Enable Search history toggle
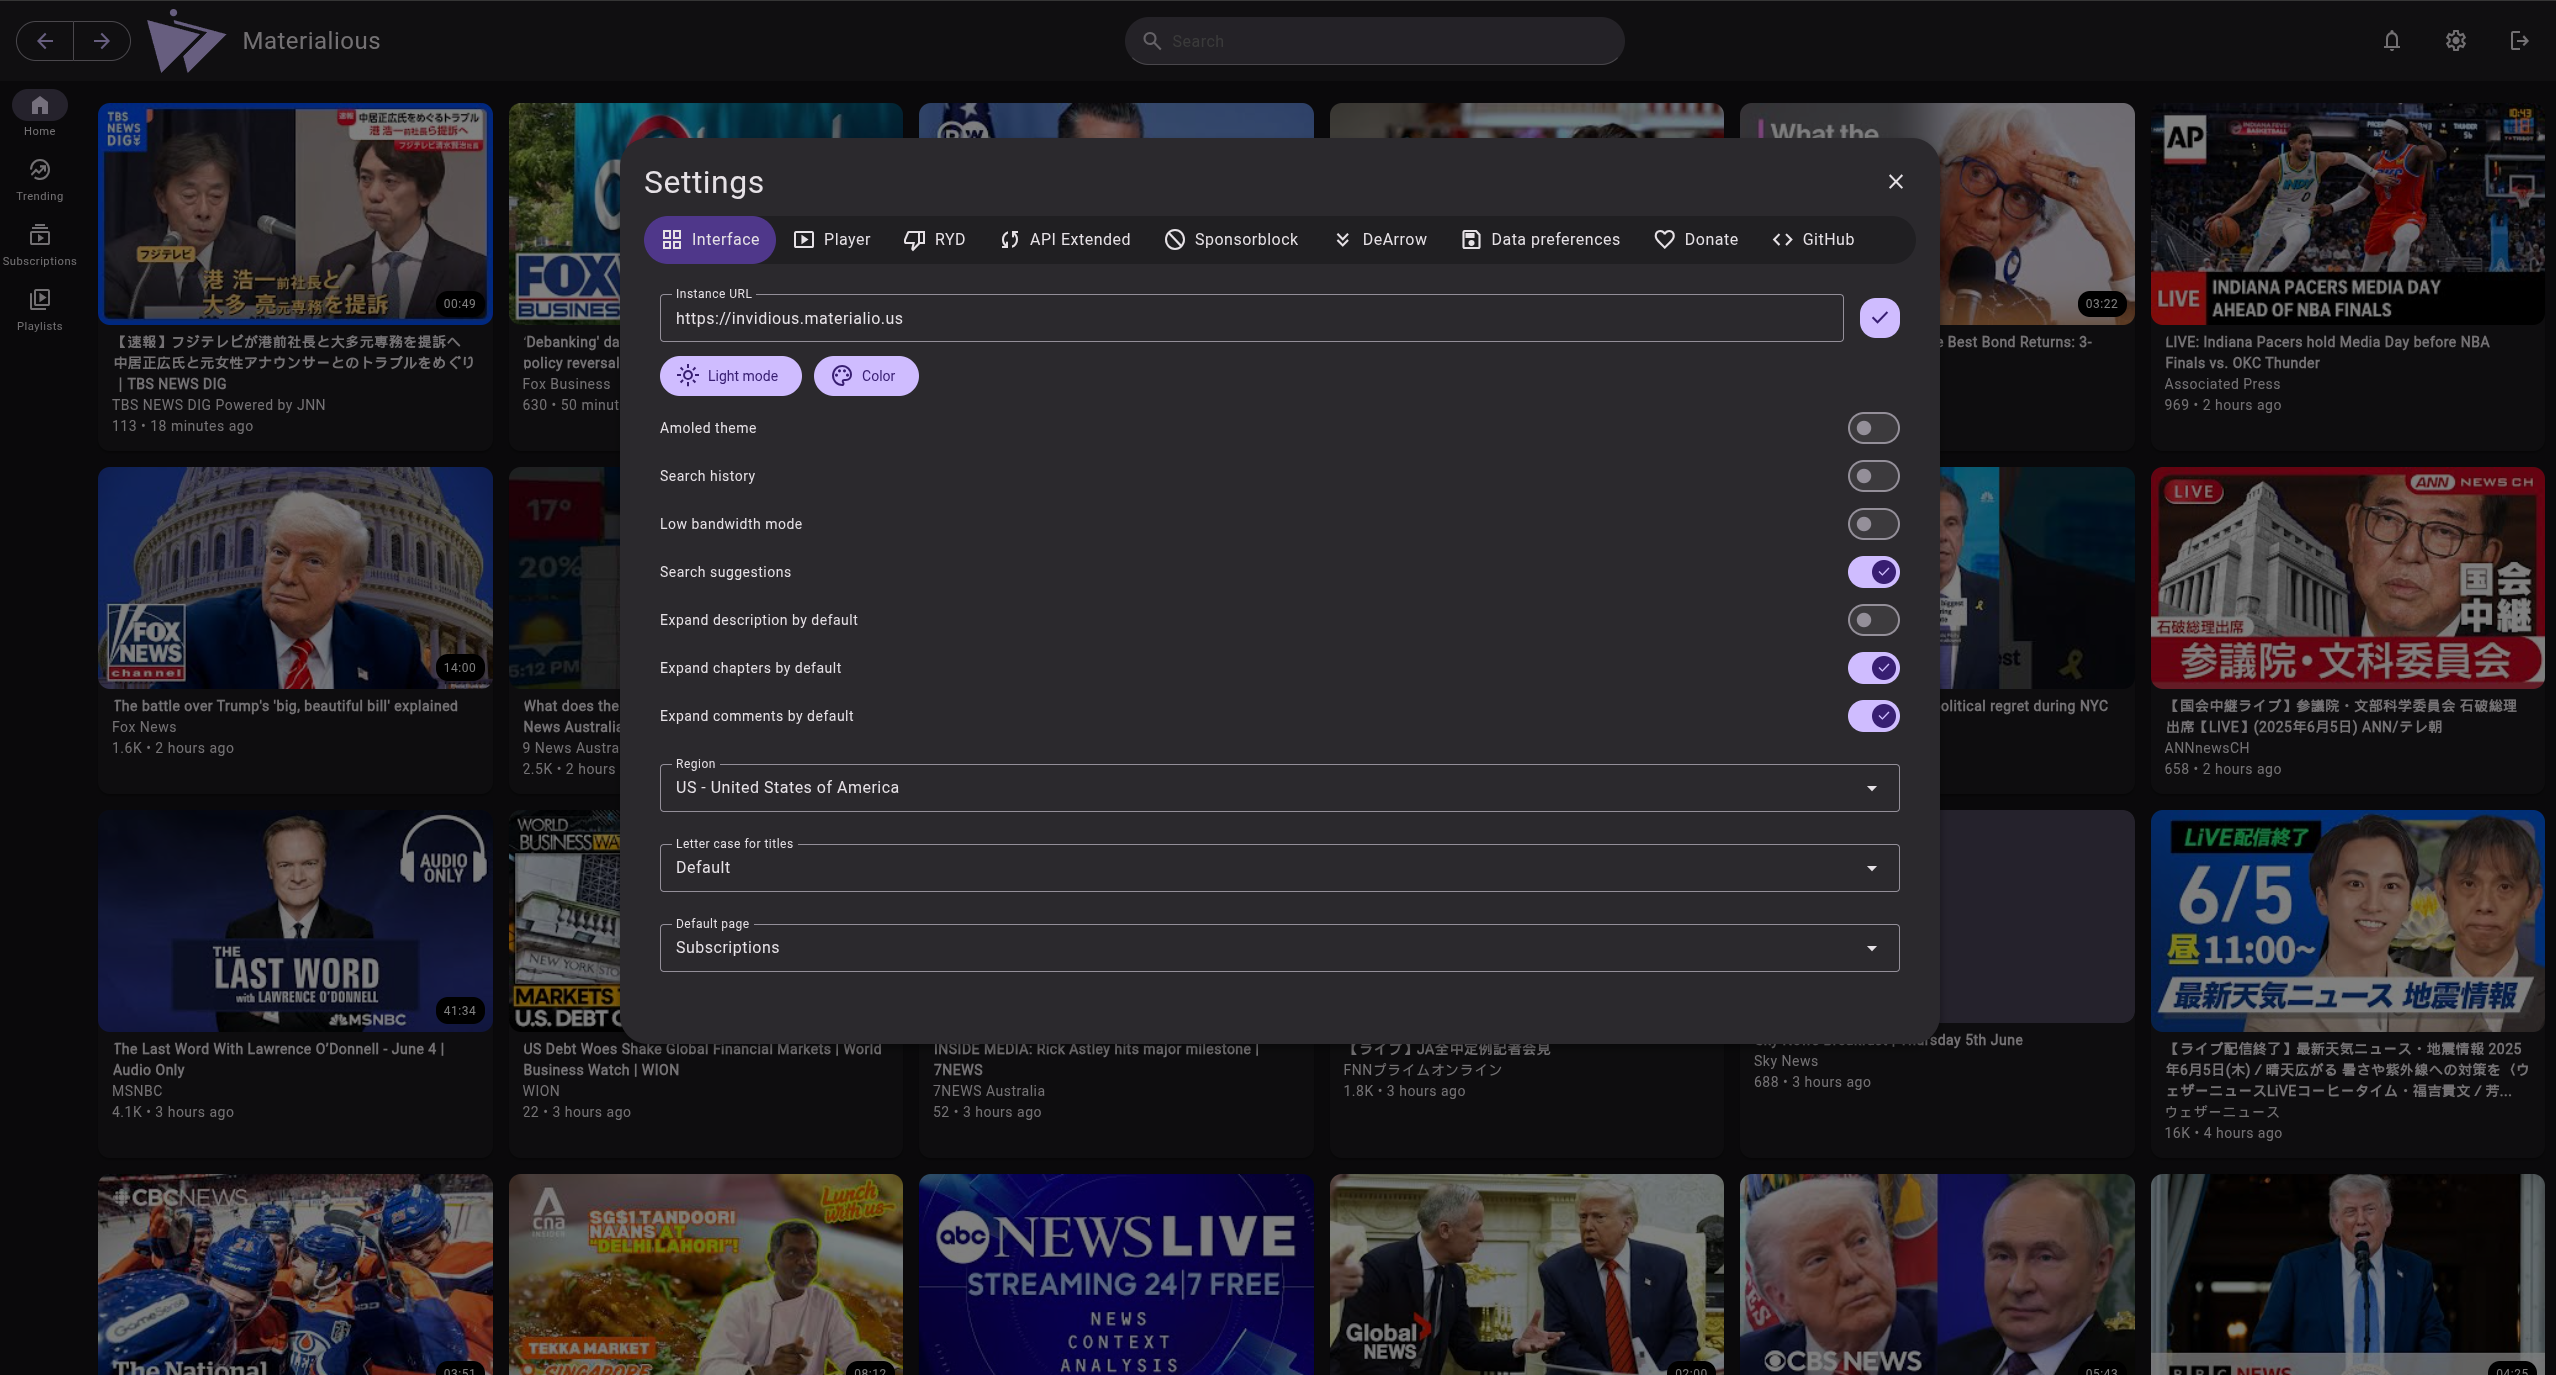This screenshot has height=1375, width=2556. click(x=1873, y=476)
